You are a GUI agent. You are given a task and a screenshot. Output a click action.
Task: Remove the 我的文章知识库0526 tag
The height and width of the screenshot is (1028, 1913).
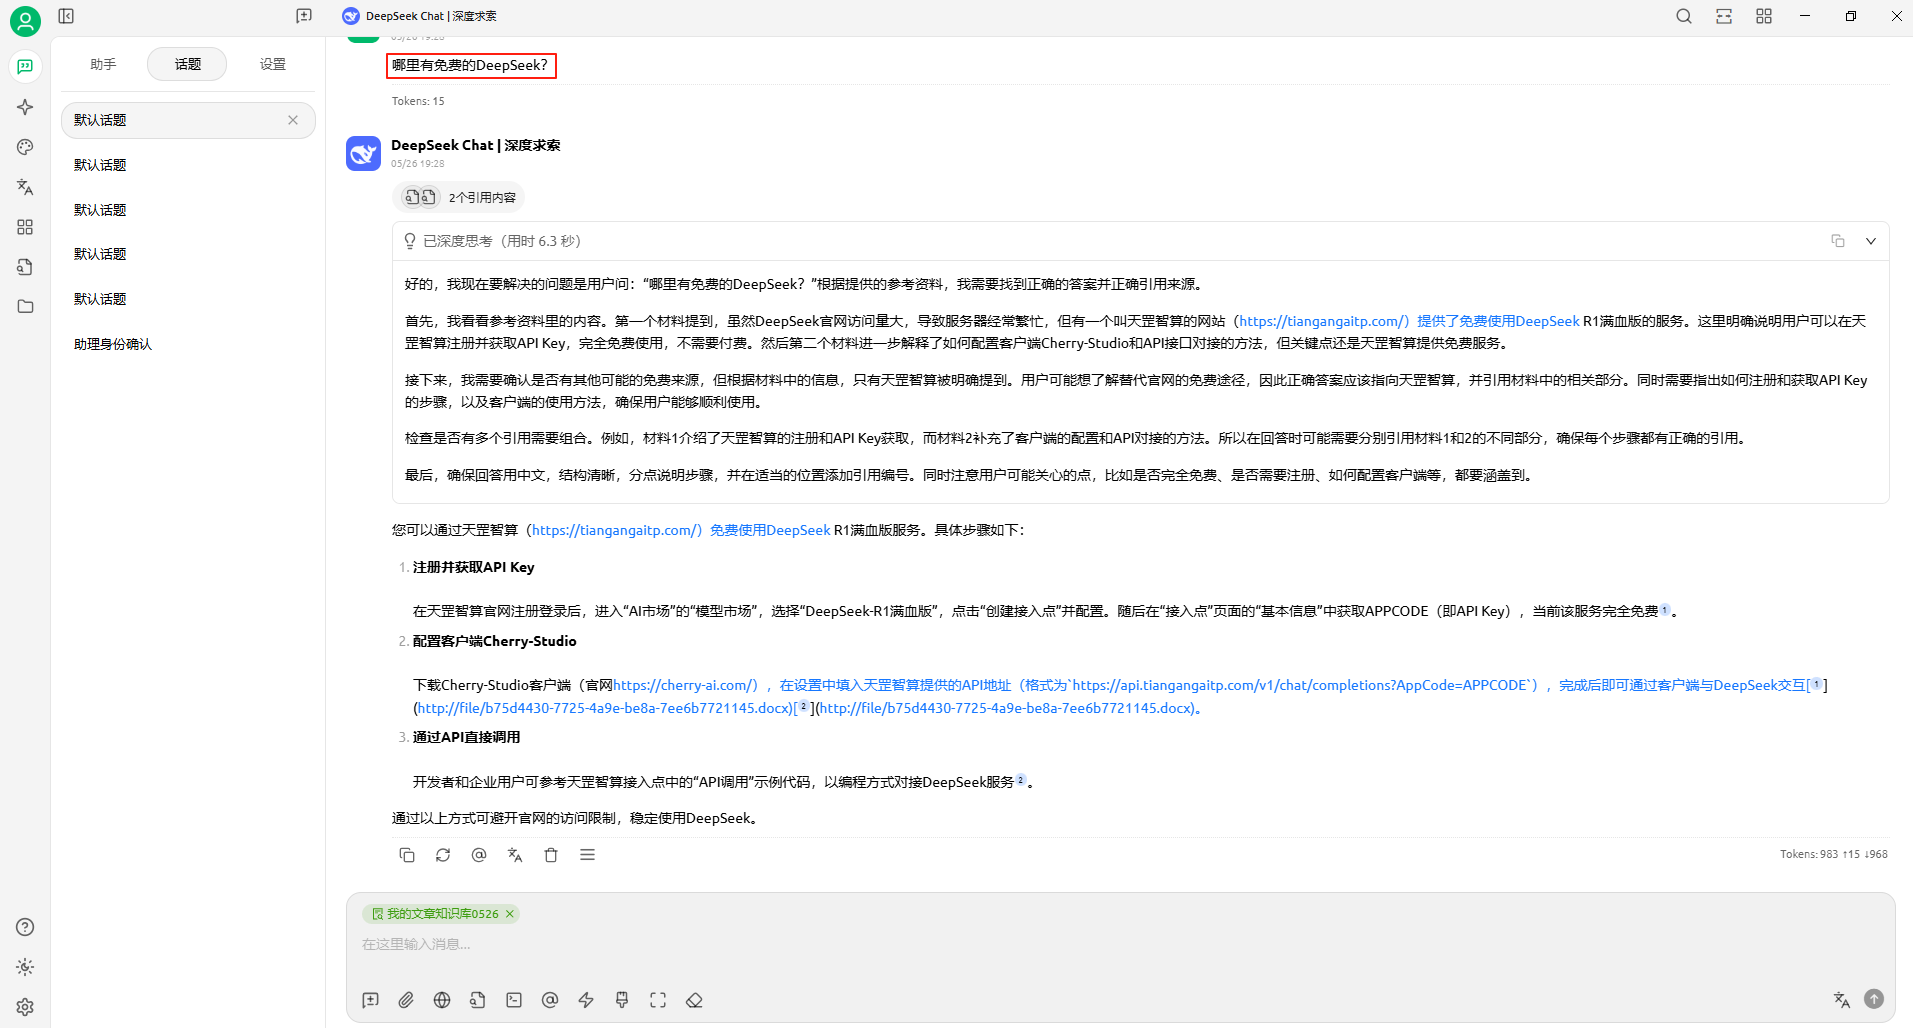510,914
